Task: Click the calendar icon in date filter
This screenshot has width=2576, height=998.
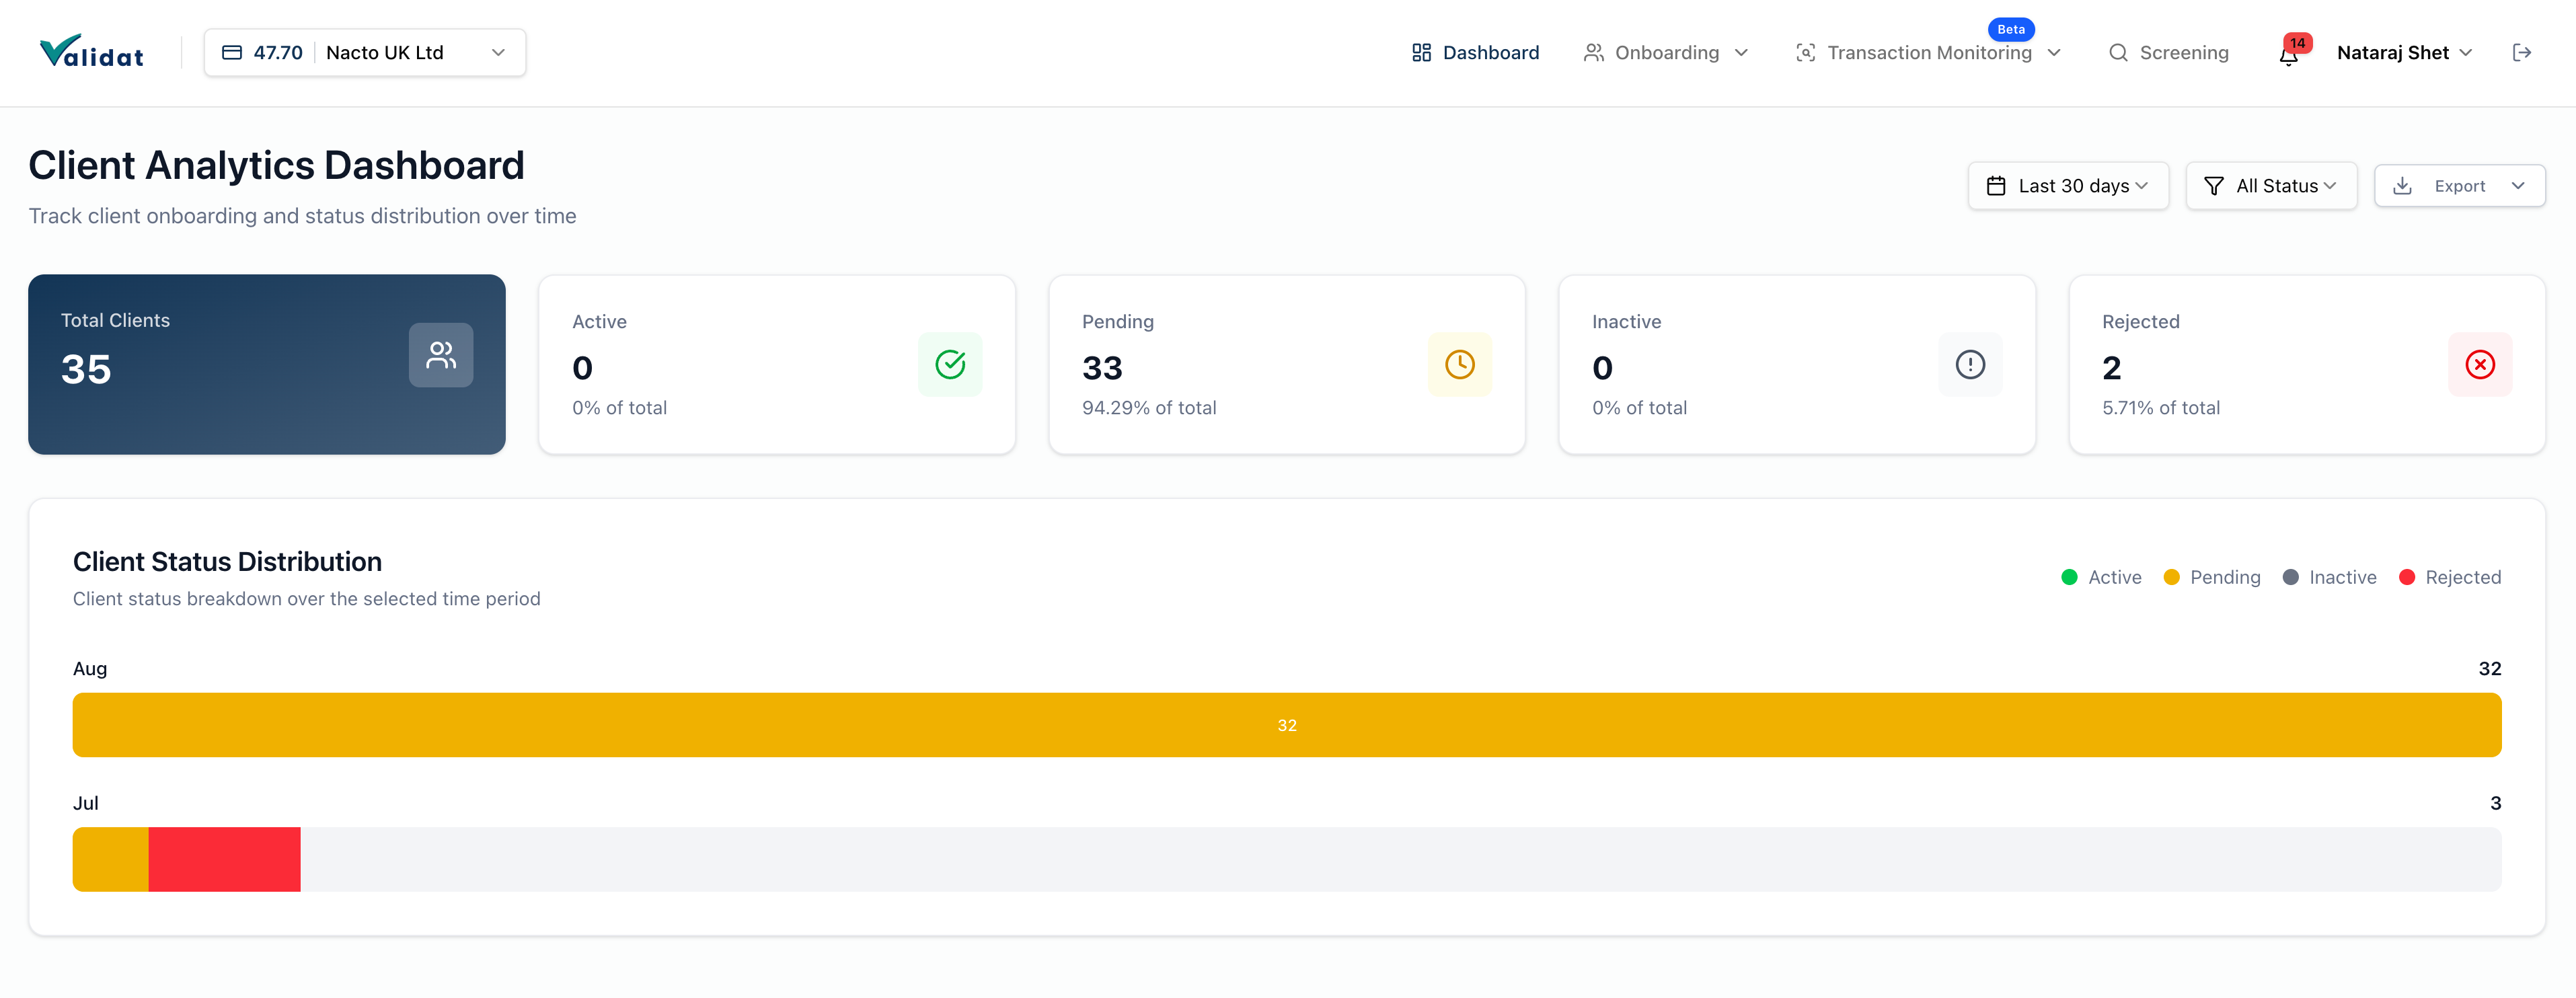Action: [1996, 186]
